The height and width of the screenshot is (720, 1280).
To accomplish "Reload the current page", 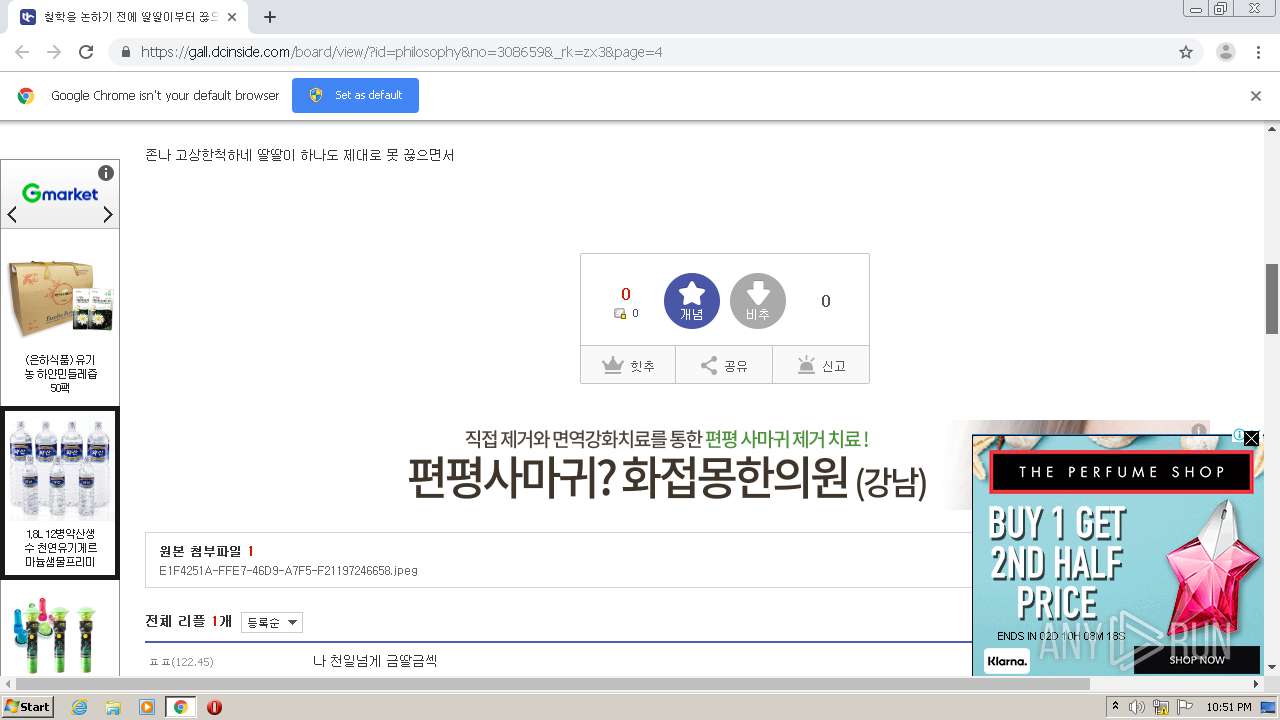I will 86,52.
